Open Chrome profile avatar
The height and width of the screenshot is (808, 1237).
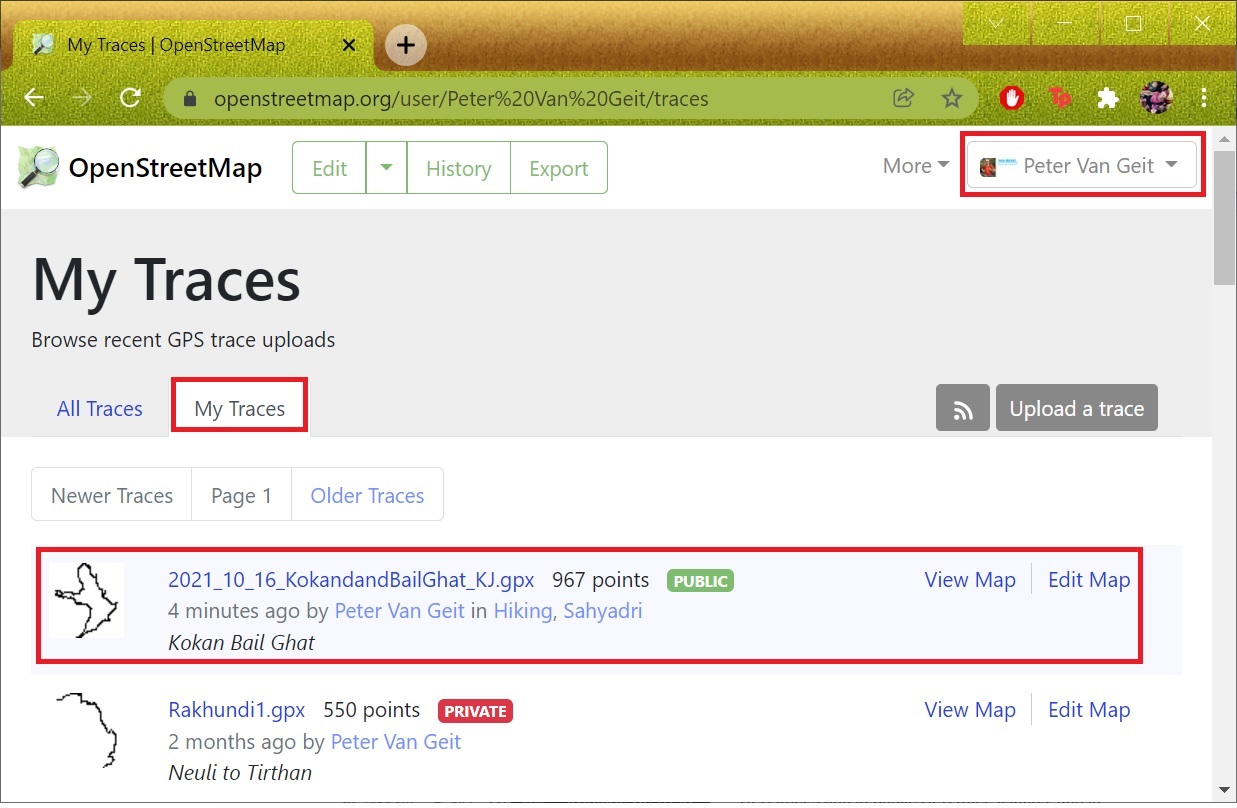[x=1156, y=98]
